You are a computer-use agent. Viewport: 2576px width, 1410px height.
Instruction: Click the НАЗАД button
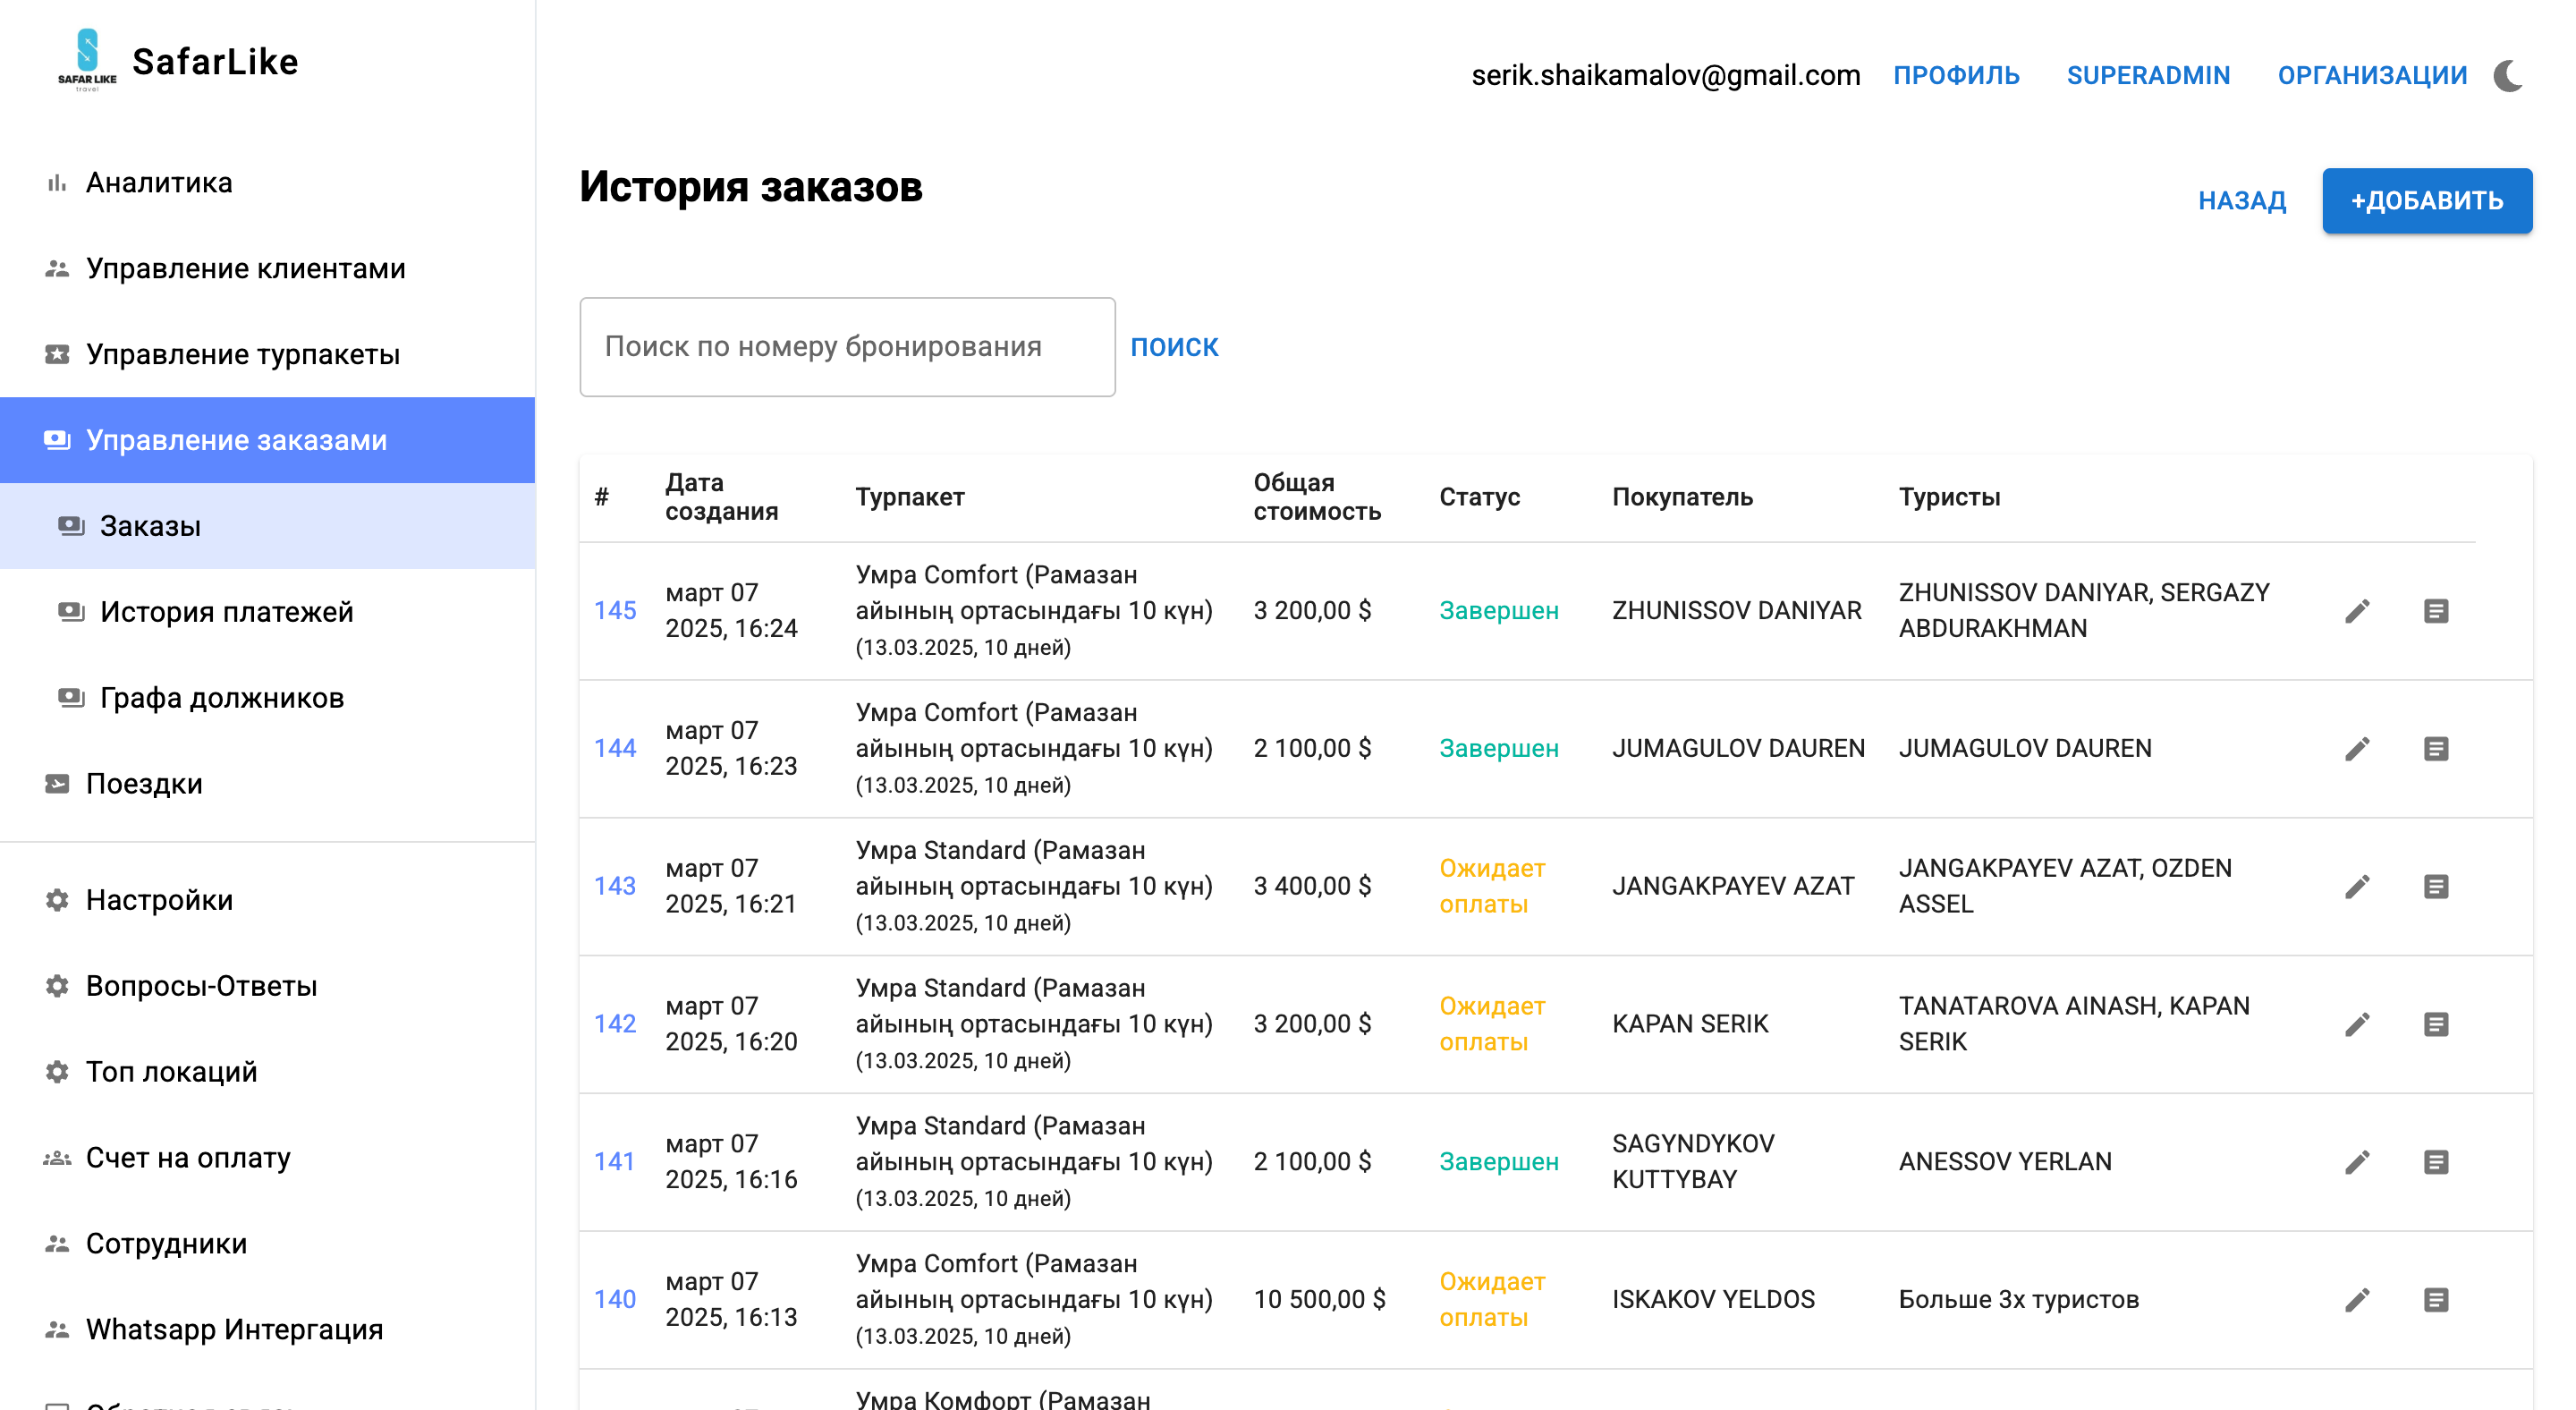click(x=2242, y=201)
